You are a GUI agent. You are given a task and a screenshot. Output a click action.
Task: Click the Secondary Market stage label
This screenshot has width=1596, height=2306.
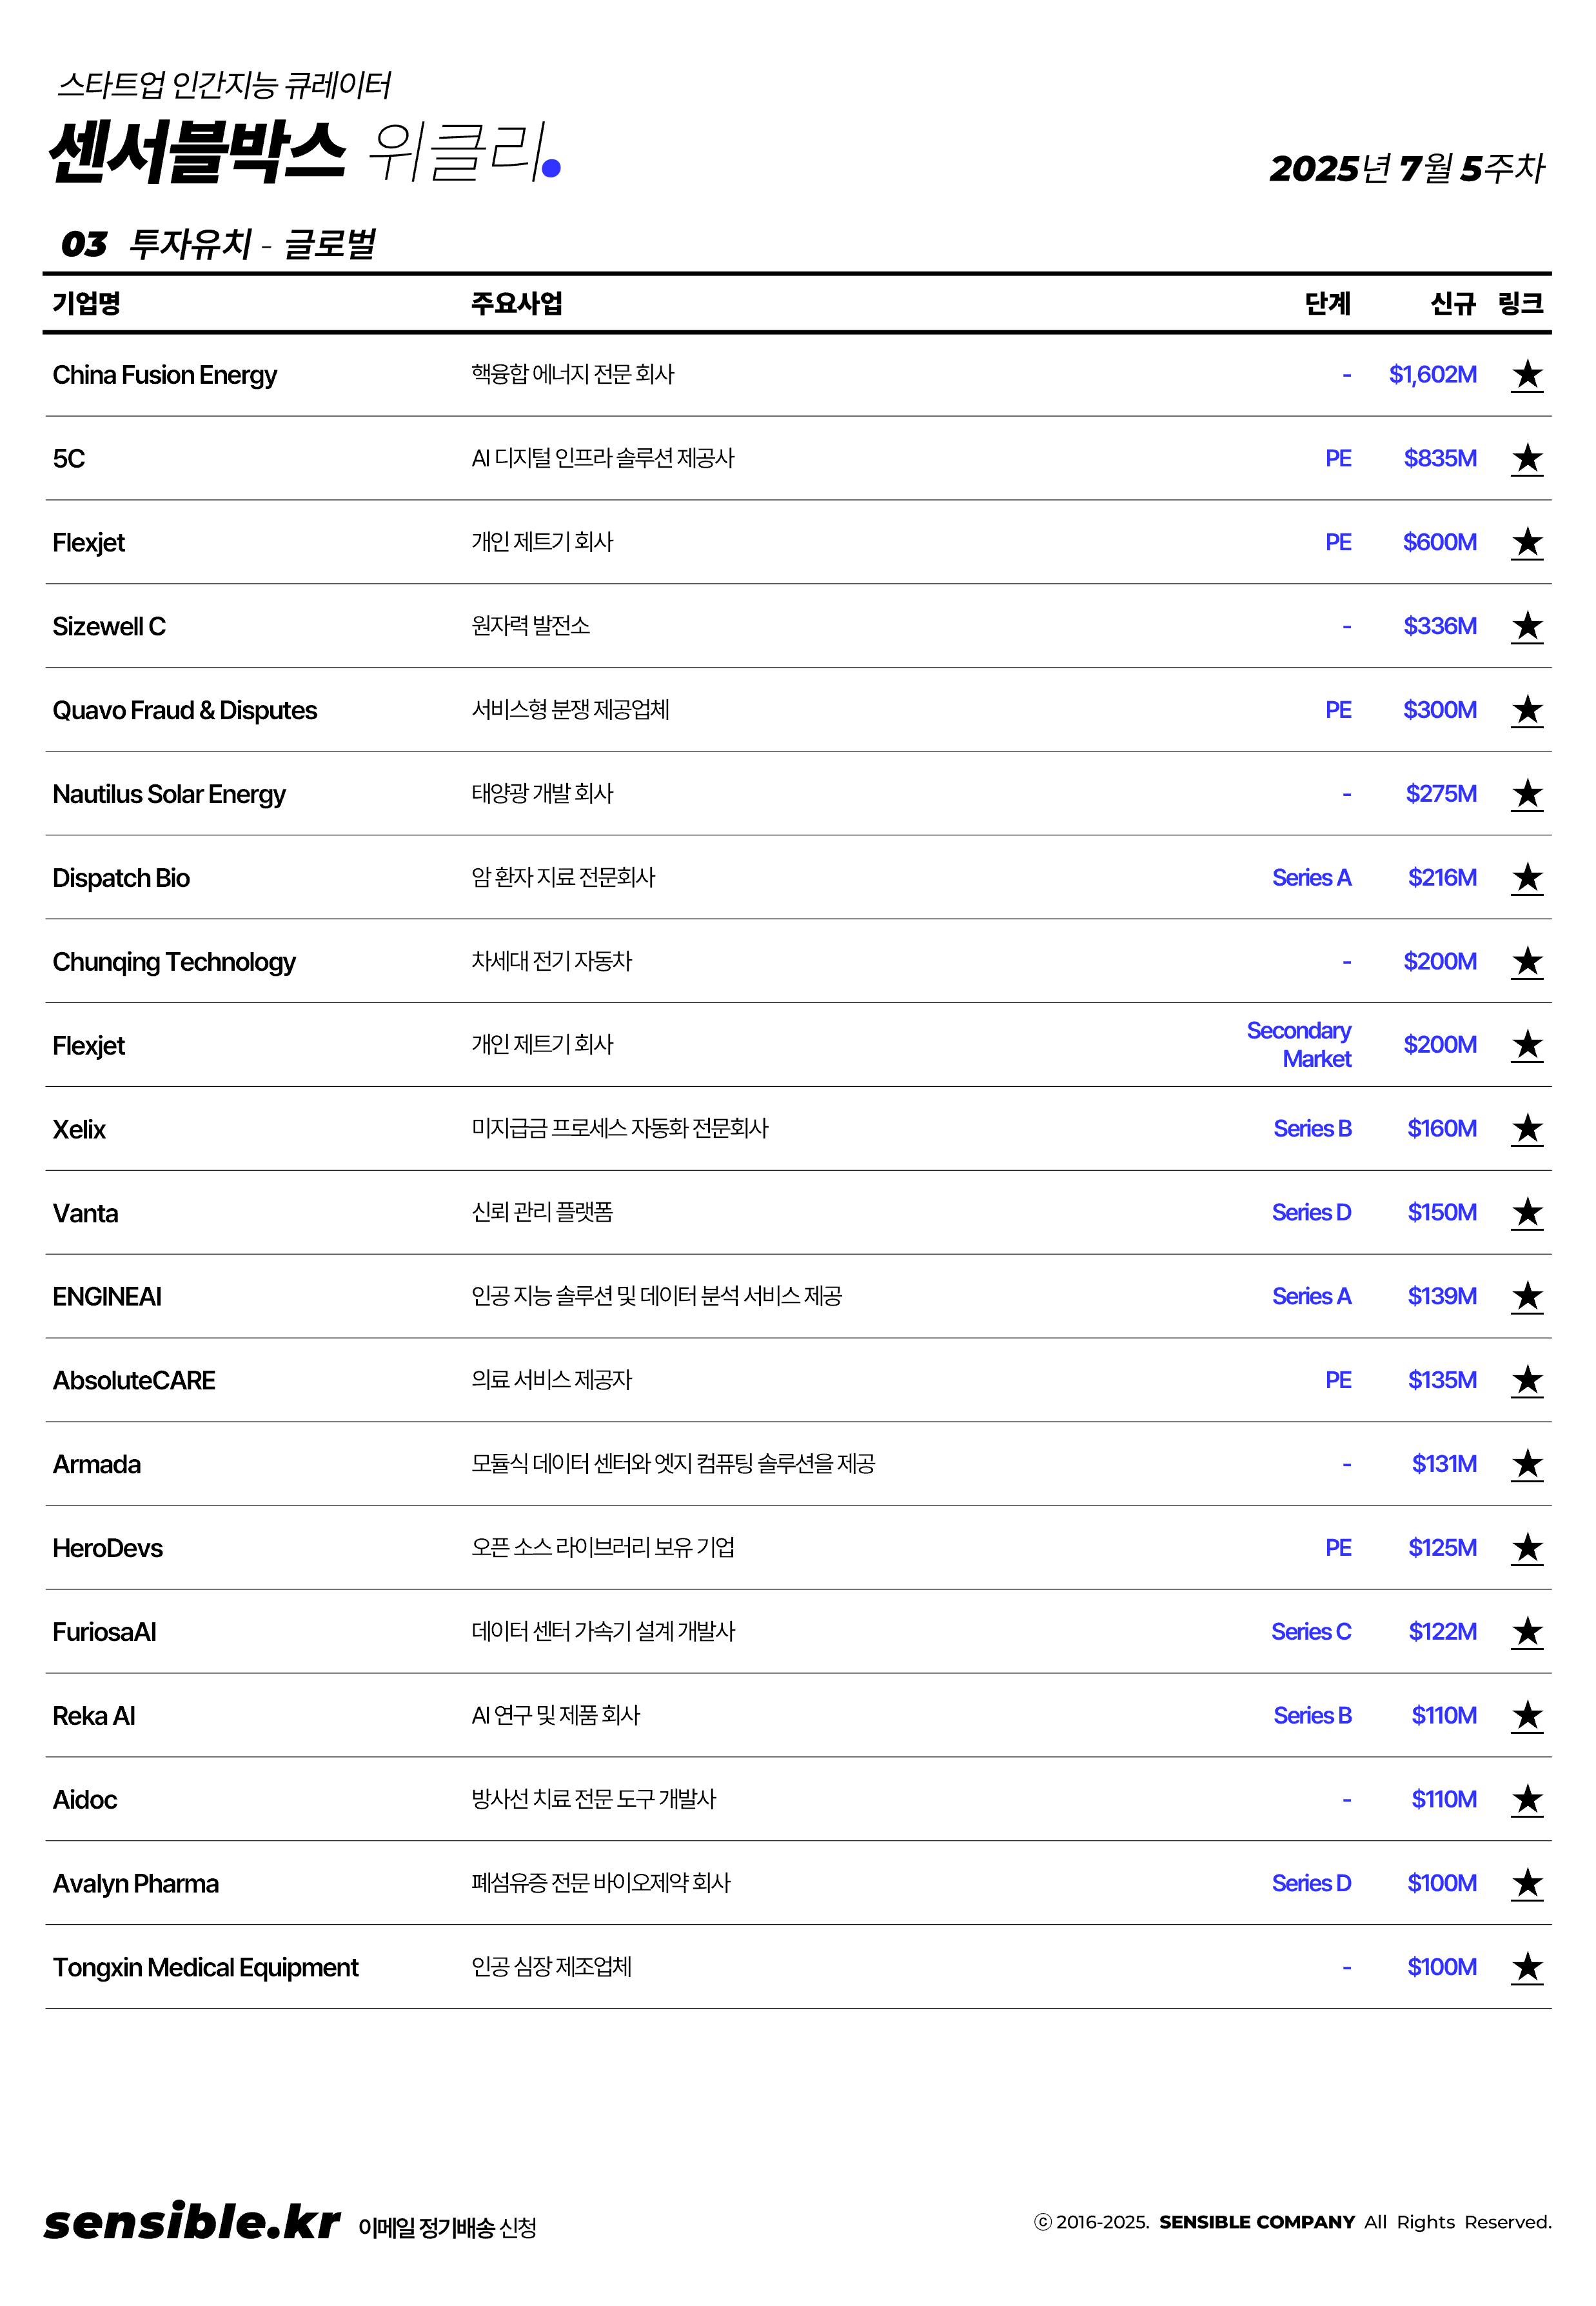coord(1298,1045)
